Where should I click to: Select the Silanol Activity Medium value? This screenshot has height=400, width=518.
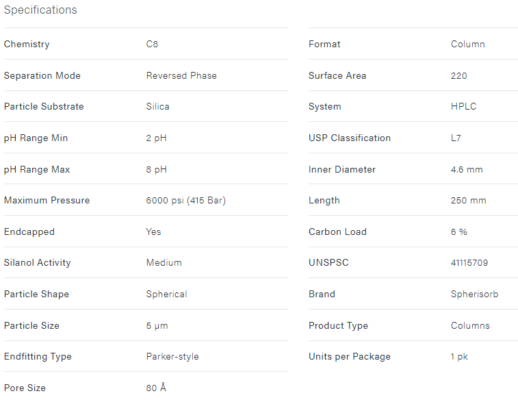[x=164, y=263]
